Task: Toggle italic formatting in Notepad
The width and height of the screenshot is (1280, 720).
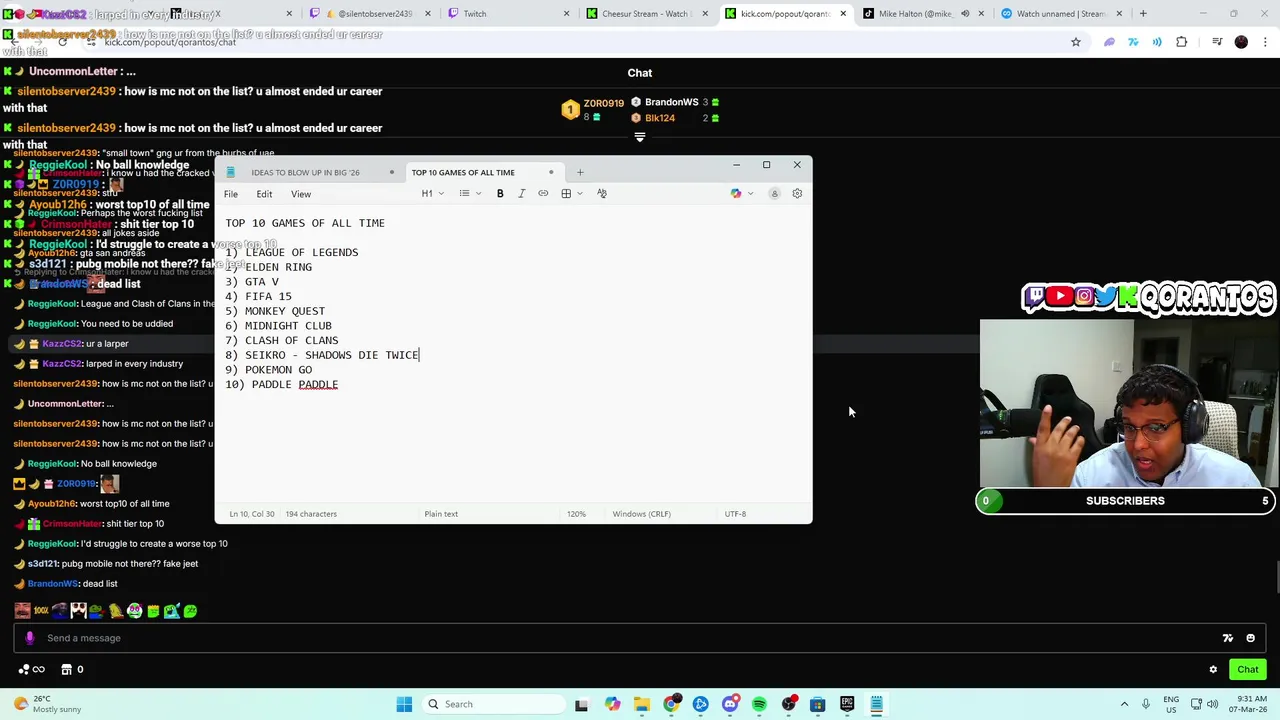Action: pyautogui.click(x=521, y=193)
